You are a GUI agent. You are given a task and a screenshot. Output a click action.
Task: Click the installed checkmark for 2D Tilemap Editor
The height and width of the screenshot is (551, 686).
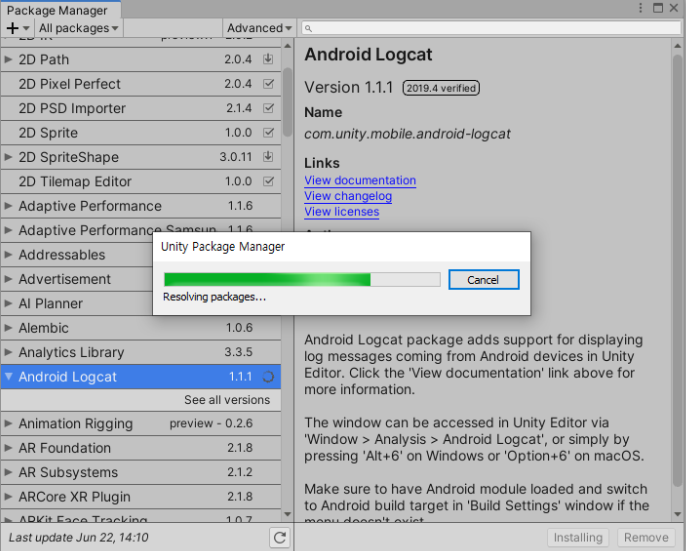pos(268,181)
